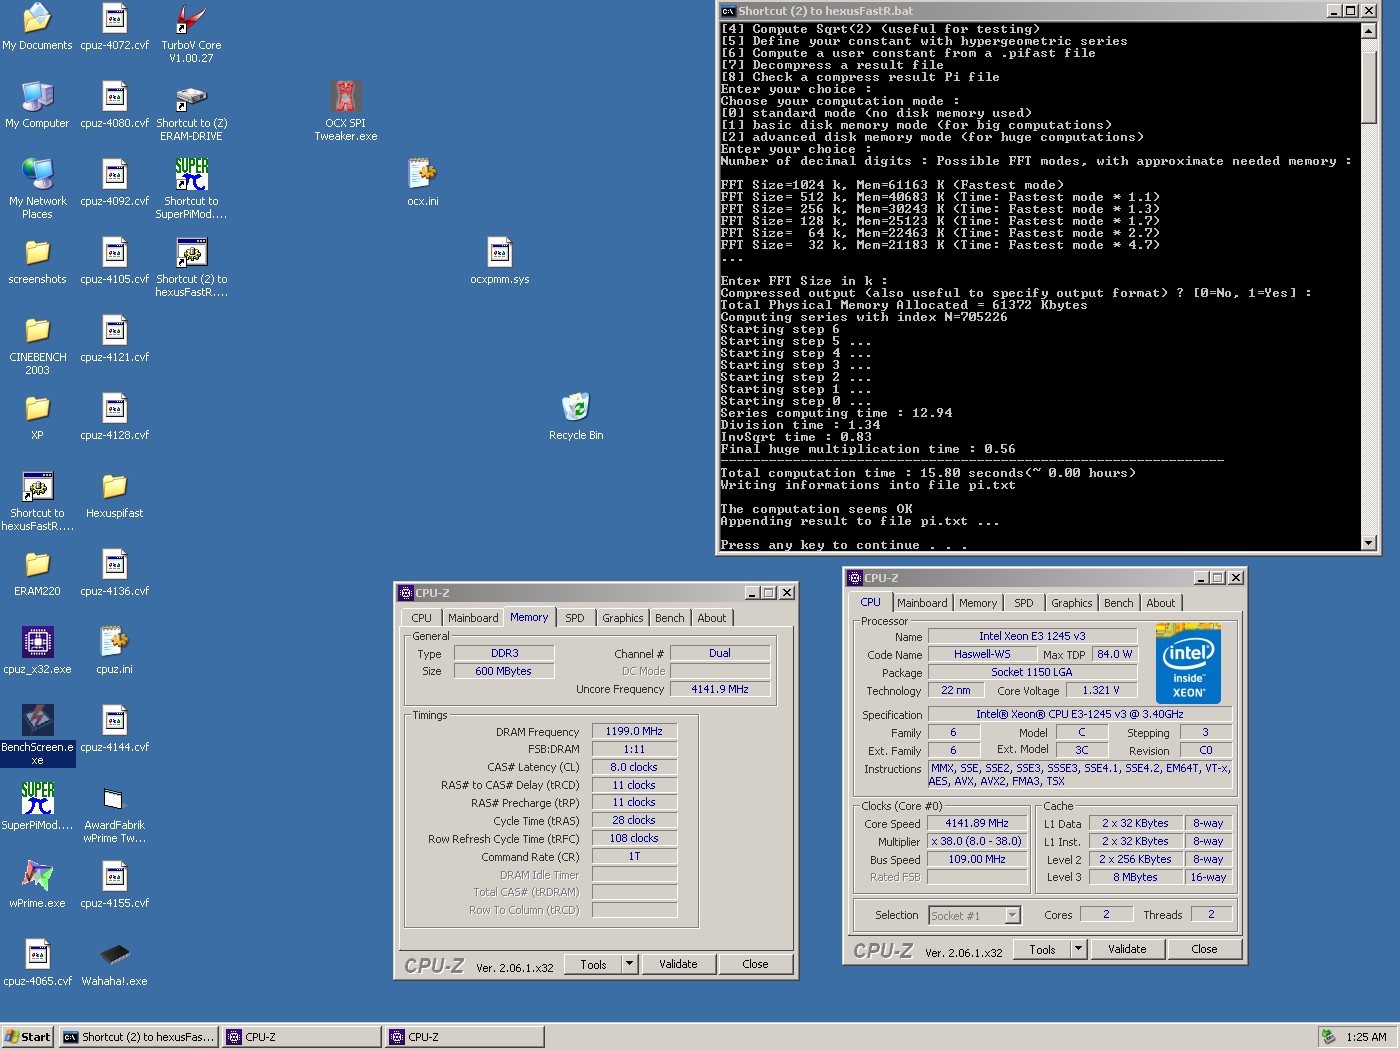The width and height of the screenshot is (1400, 1050).
Task: Click Validate in right CPU-Z window
Action: pyautogui.click(x=1127, y=949)
